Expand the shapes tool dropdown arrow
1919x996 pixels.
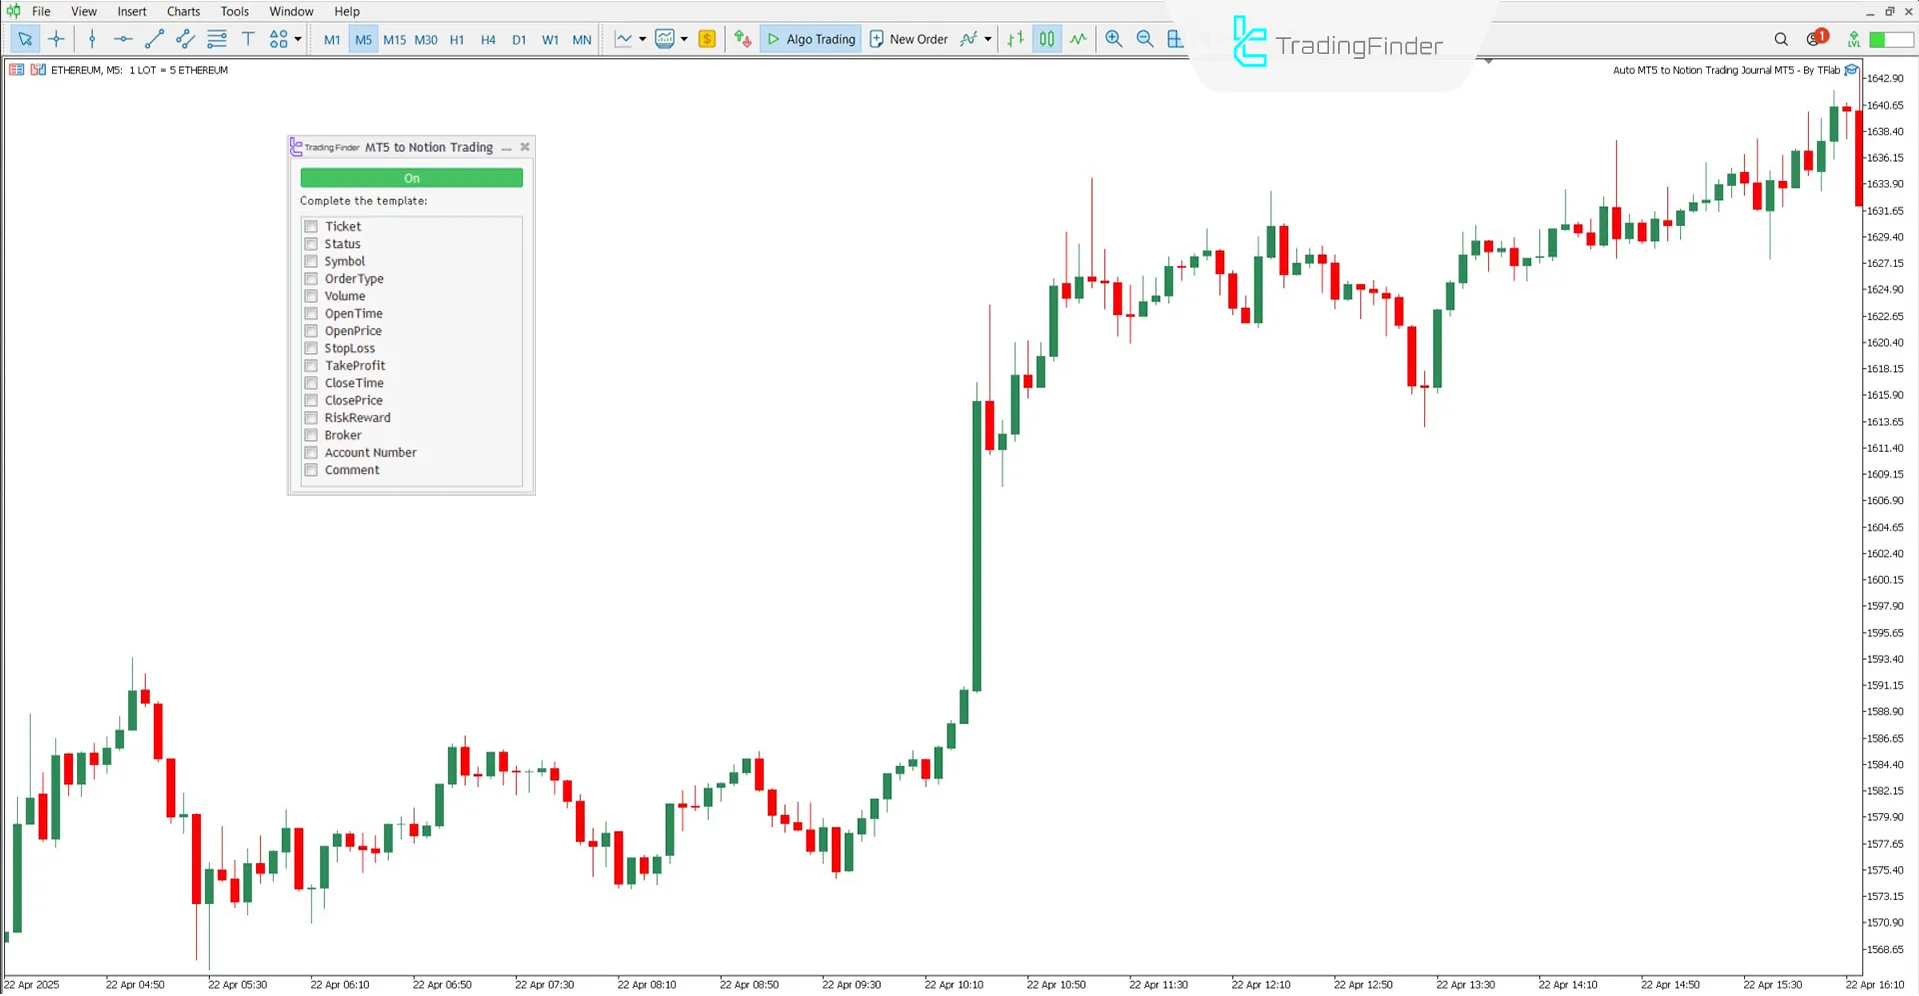click(297, 39)
